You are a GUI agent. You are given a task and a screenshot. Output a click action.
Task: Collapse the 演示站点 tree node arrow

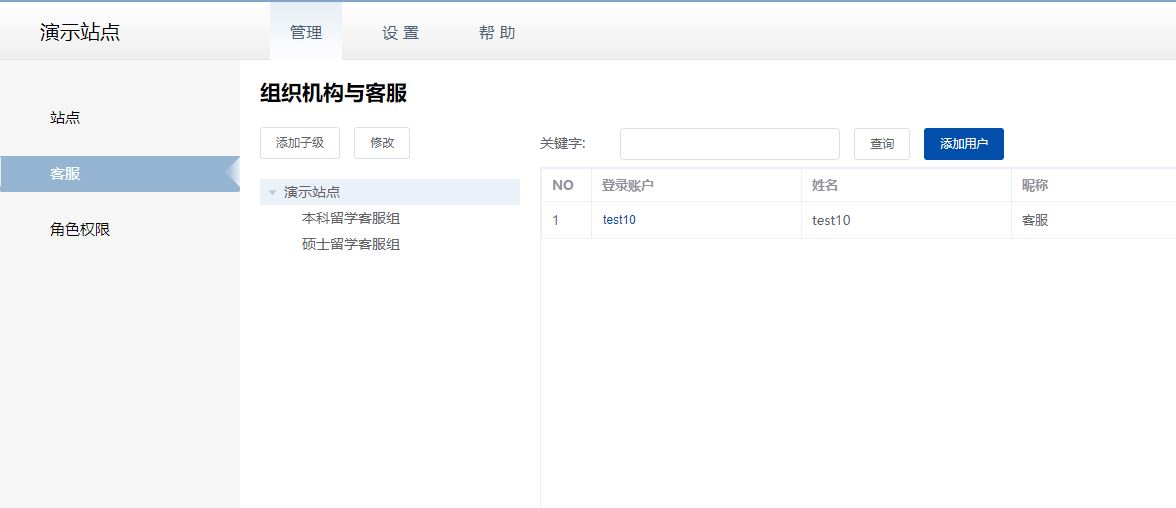tap(272, 193)
